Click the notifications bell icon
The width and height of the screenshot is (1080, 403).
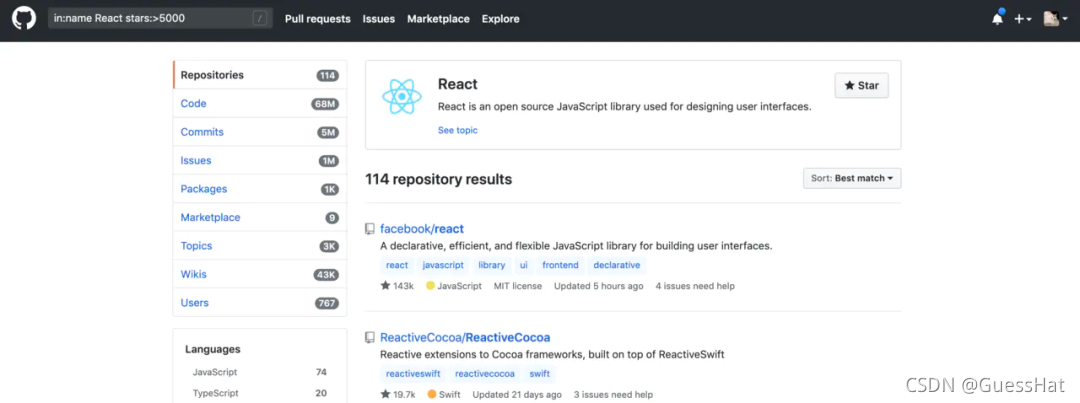[997, 19]
